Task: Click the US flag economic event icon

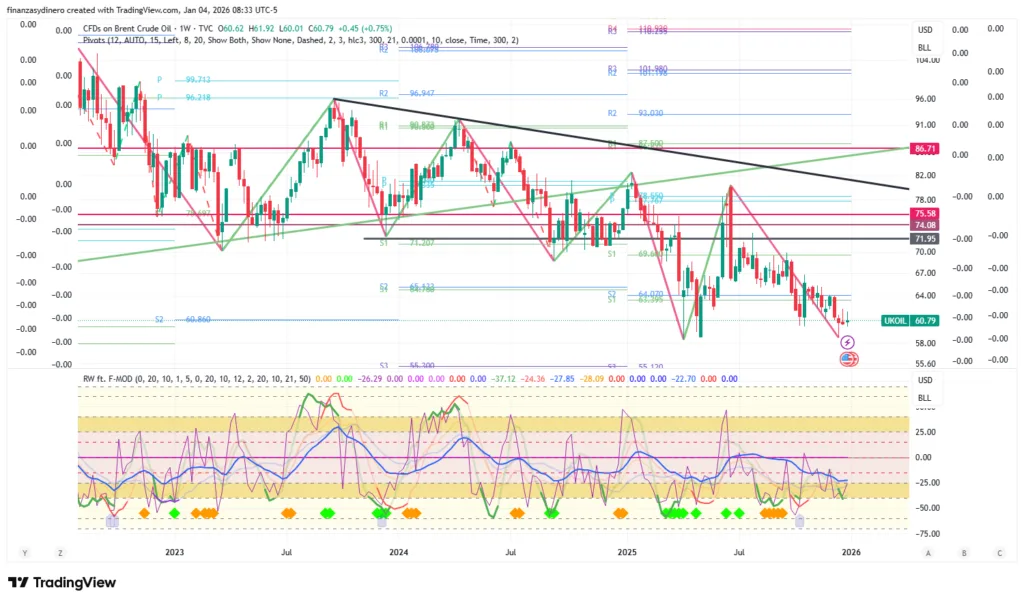Action: click(x=848, y=358)
